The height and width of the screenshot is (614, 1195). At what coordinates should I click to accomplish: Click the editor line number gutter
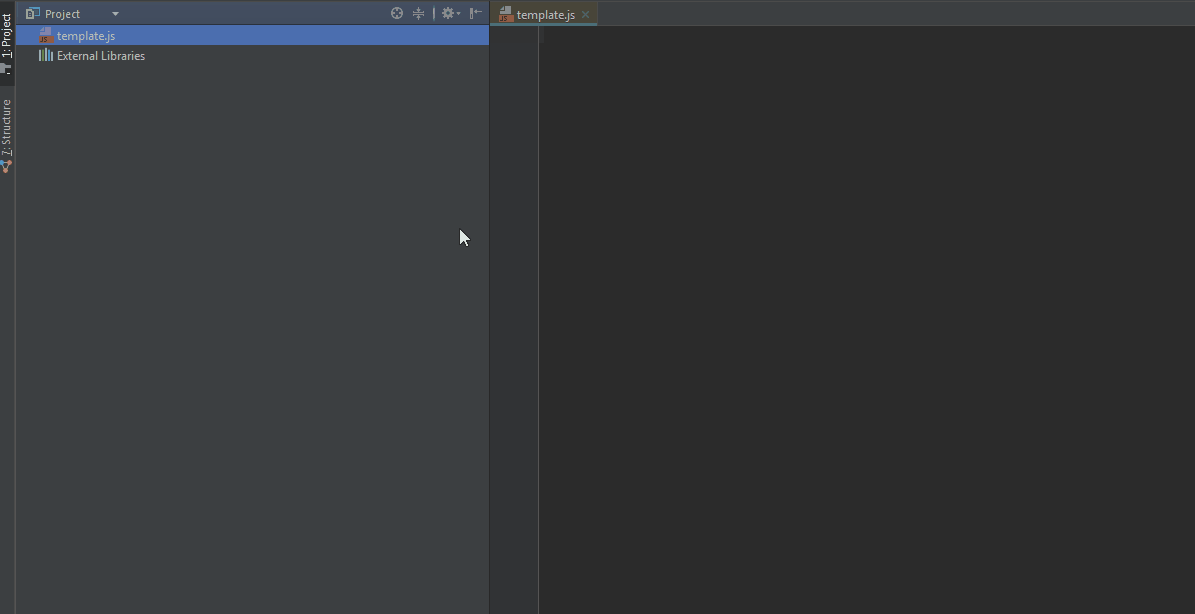pyautogui.click(x=514, y=300)
